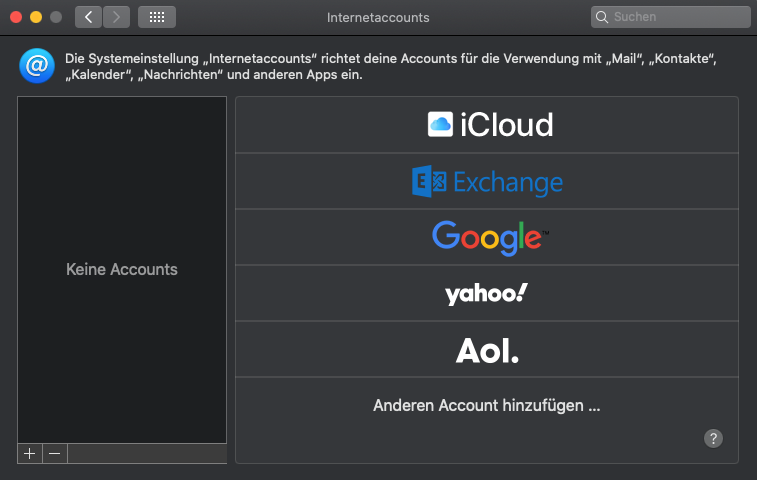Open help with the question mark button
Image resolution: width=757 pixels, height=480 pixels.
pos(713,438)
